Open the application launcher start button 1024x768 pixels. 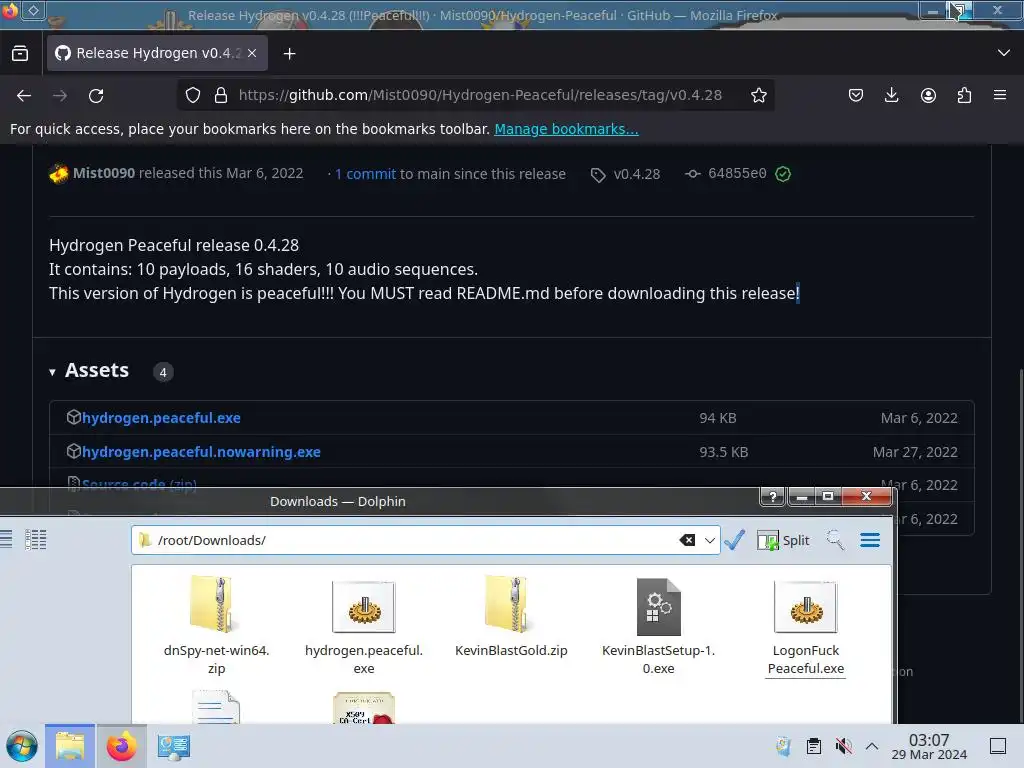(x=22, y=746)
